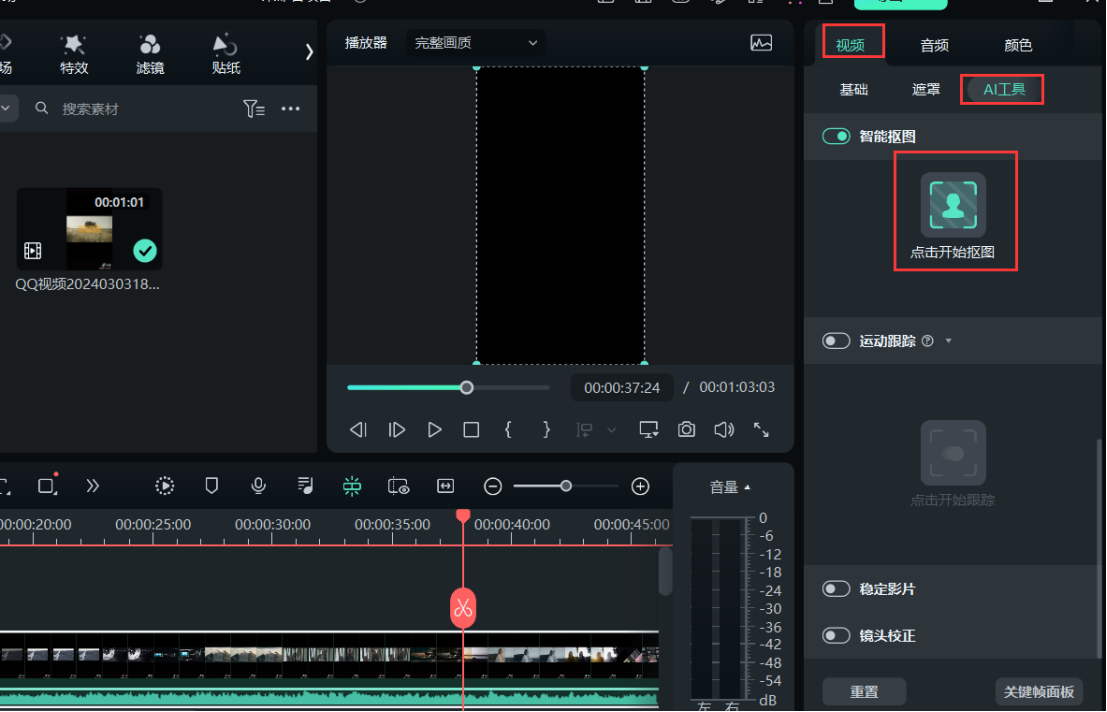Select the 遮罩 mask sub-tab
Screen dimensions: 1107x712
point(926,89)
